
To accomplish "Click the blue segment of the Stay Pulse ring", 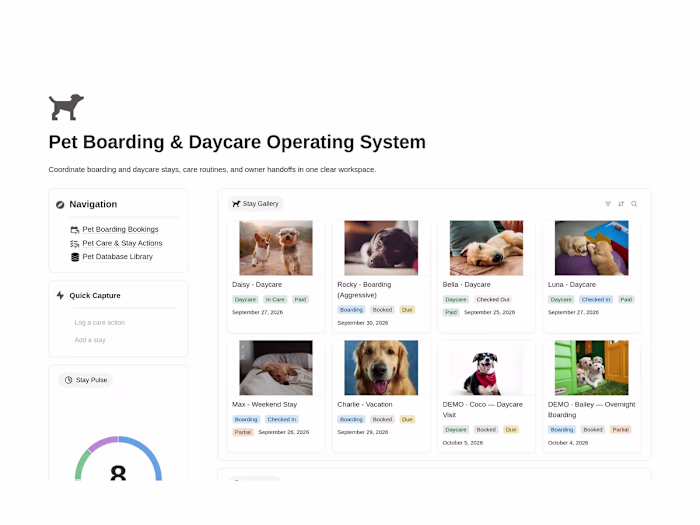I will [149, 452].
